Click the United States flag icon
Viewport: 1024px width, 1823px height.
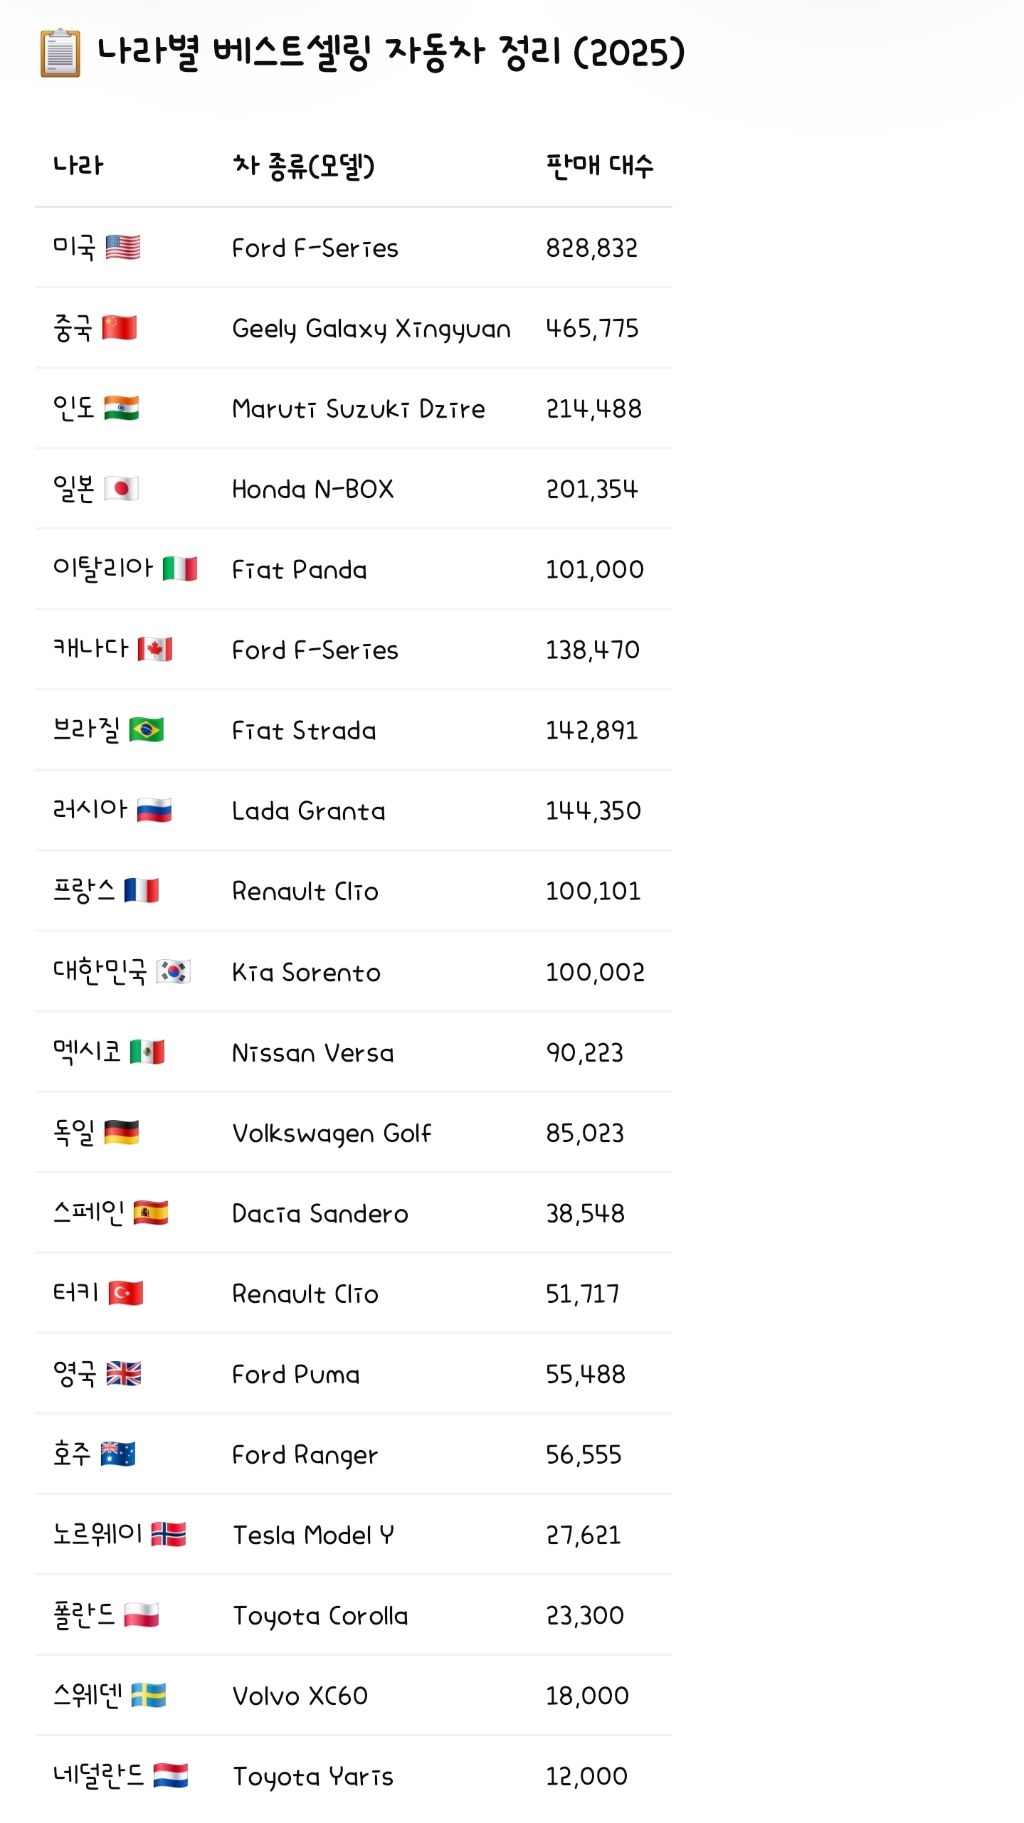tap(122, 247)
